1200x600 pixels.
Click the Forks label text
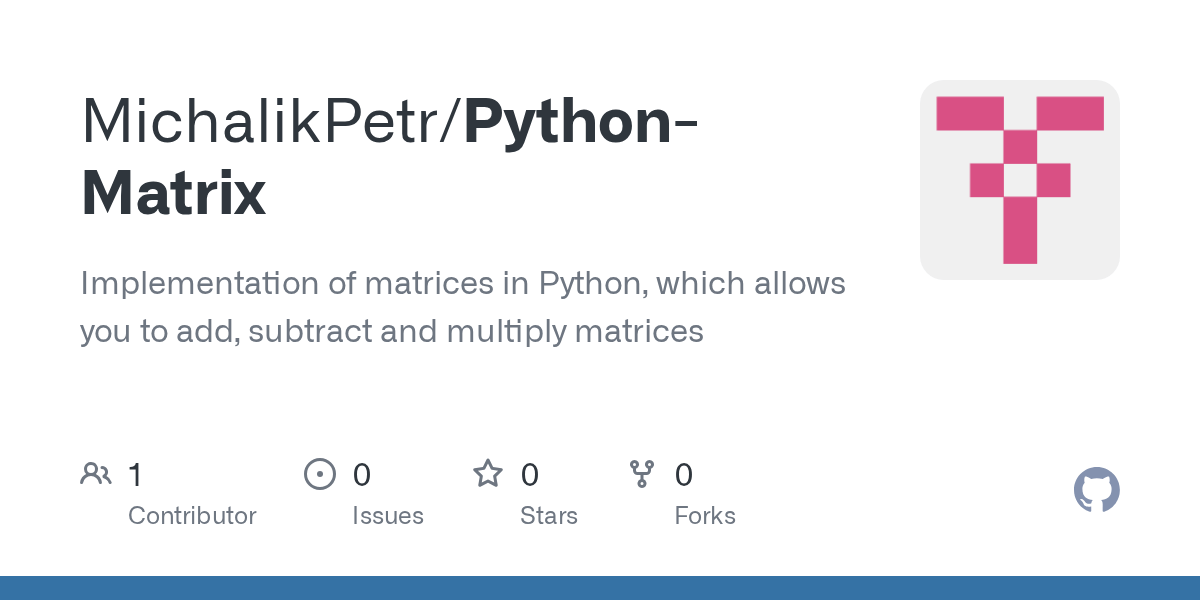pyautogui.click(x=705, y=516)
